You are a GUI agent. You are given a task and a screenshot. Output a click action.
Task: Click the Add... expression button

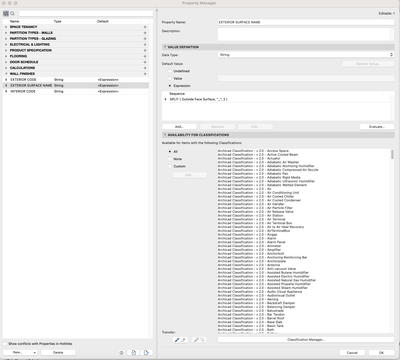pyautogui.click(x=179, y=127)
